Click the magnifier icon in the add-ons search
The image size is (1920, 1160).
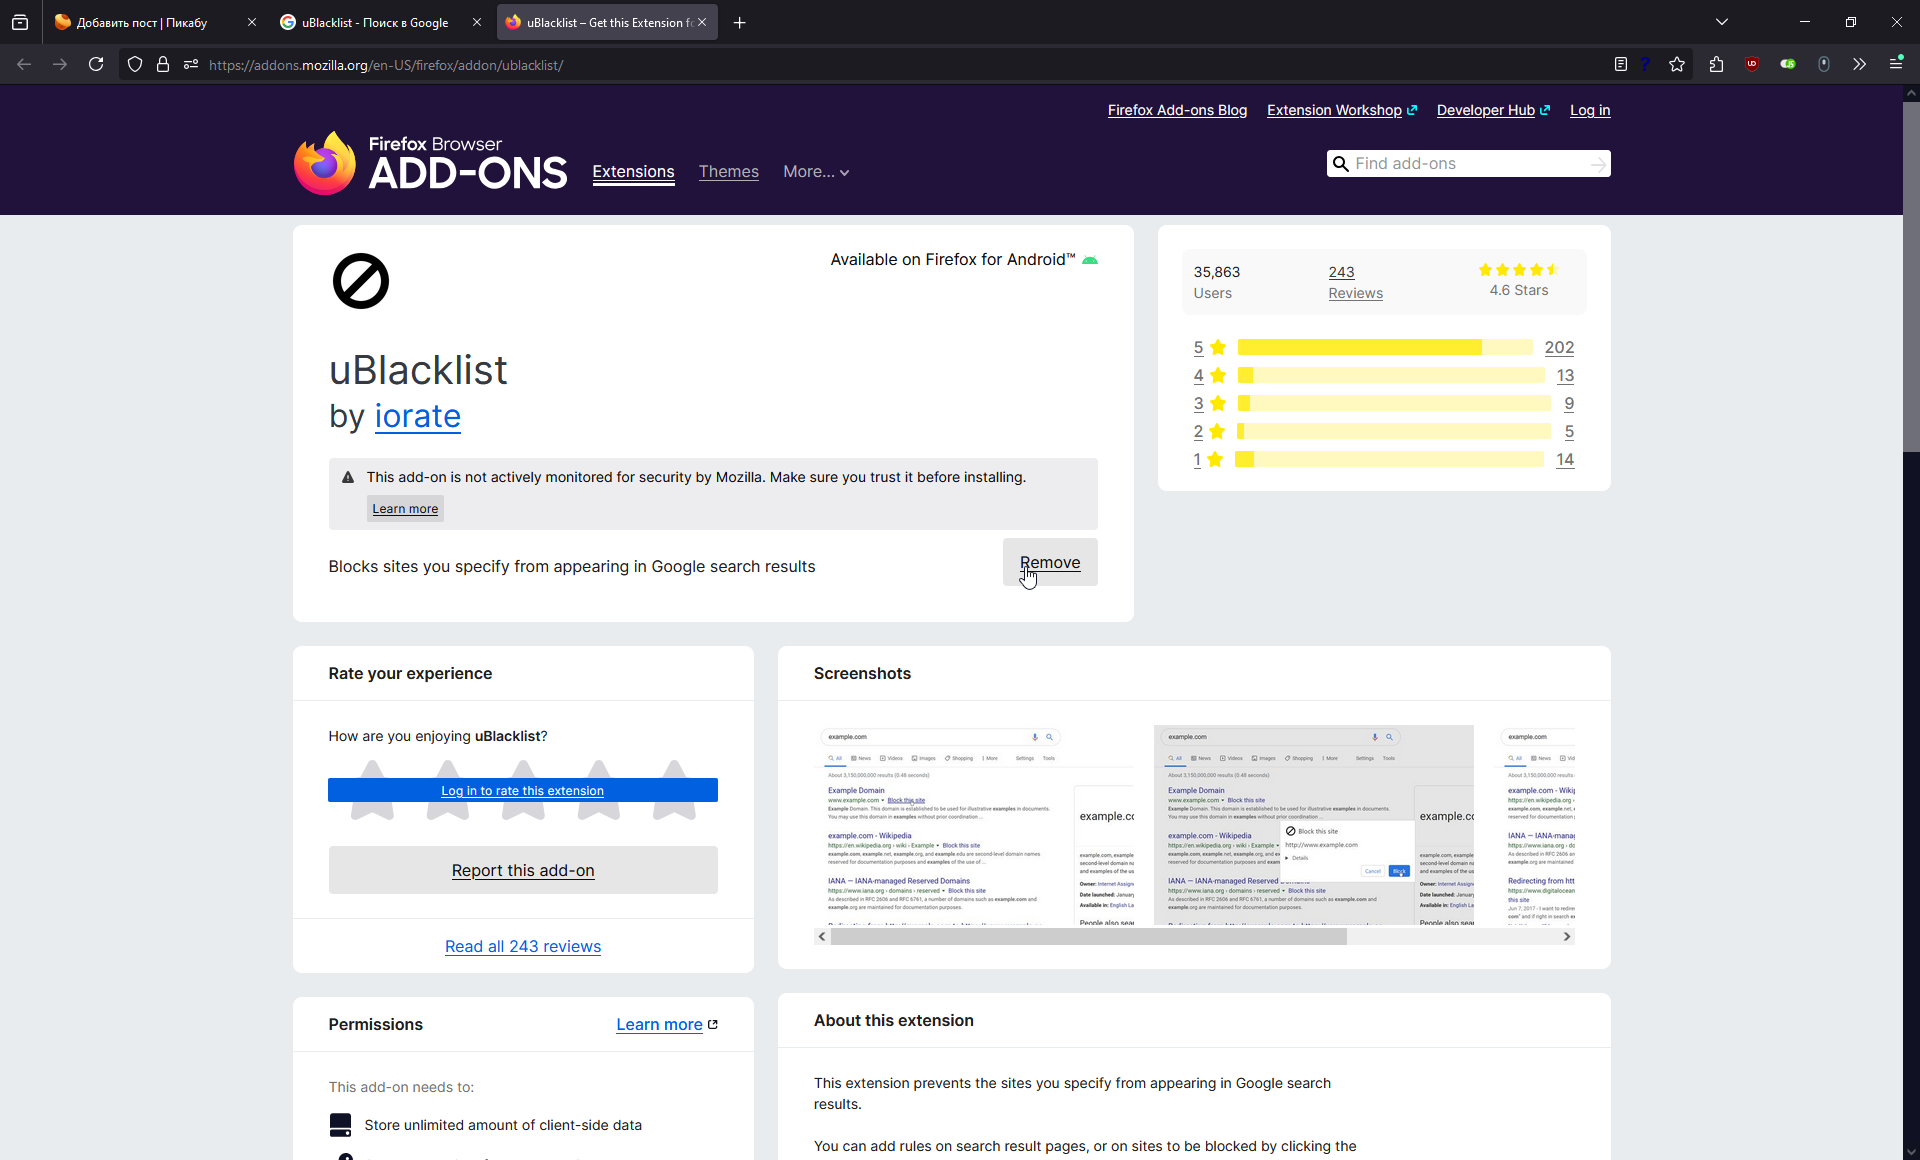(x=1341, y=164)
